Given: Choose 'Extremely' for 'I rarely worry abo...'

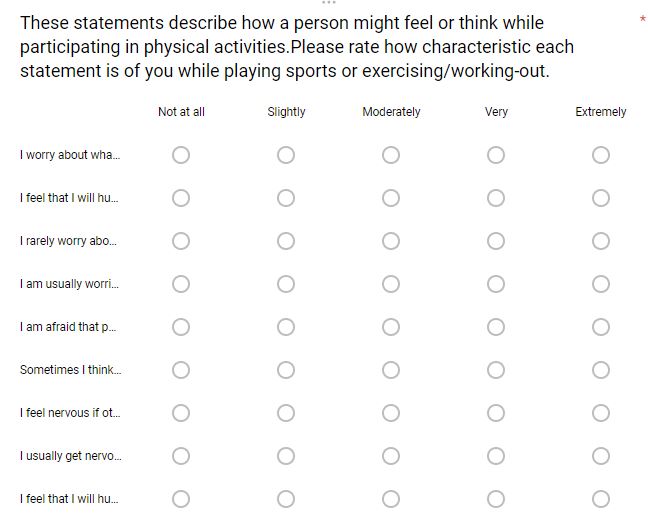Looking at the screenshot, I should (x=601, y=241).
